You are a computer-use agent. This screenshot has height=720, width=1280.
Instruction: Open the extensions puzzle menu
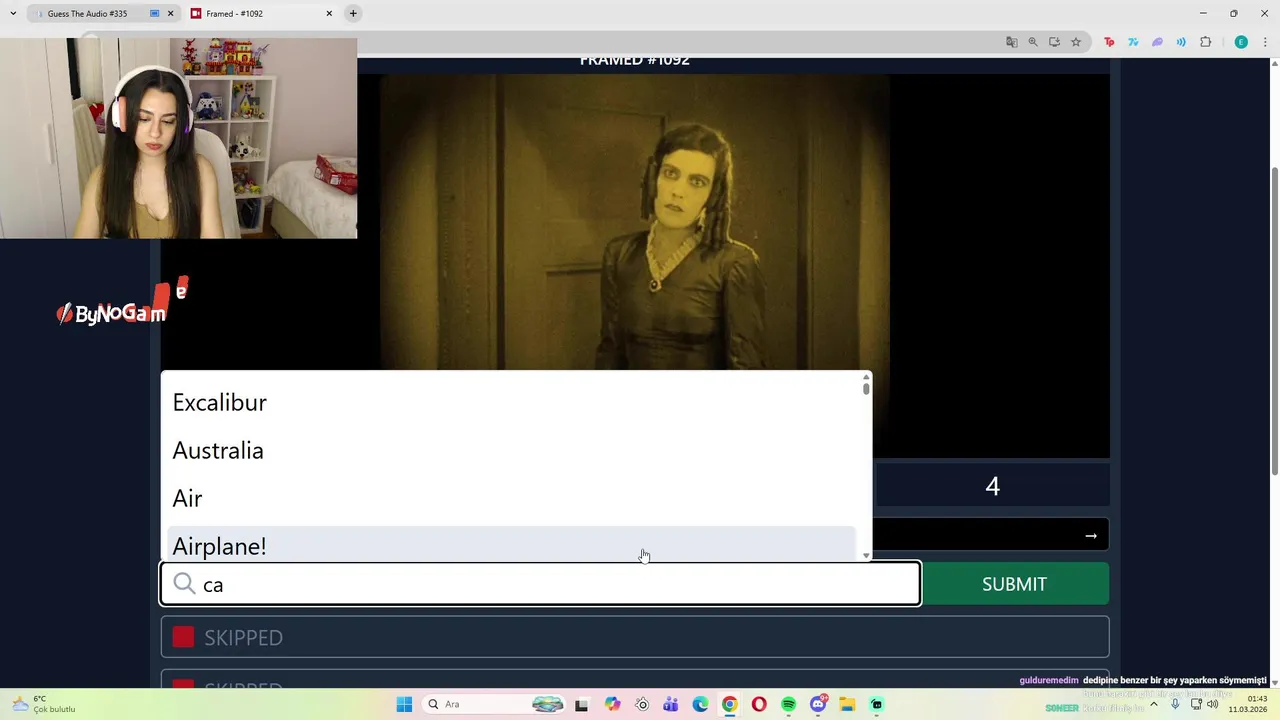[x=1205, y=42]
